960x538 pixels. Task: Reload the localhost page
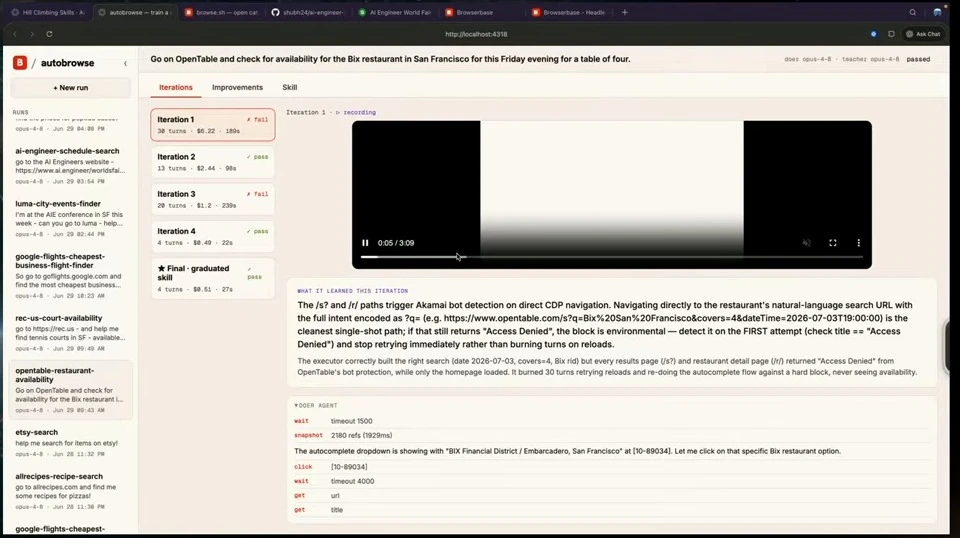pos(50,34)
